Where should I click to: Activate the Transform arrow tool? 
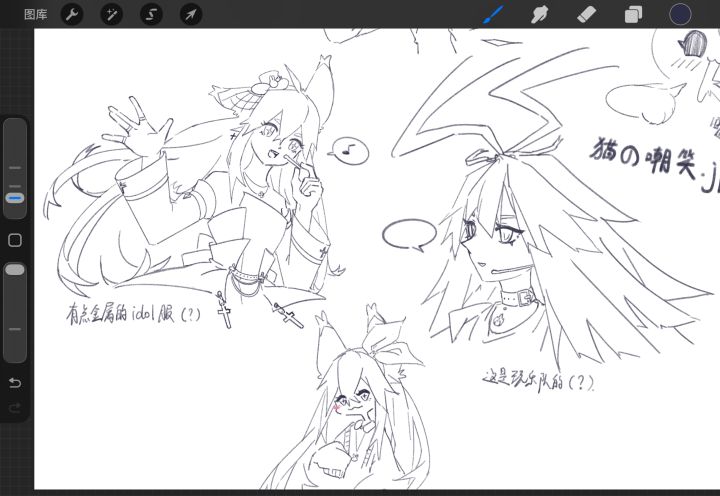click(x=191, y=15)
